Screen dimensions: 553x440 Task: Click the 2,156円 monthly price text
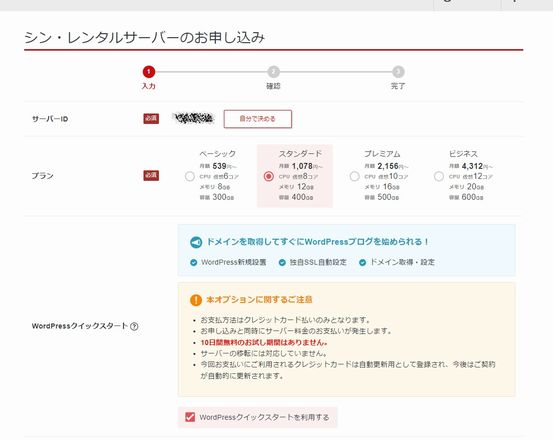click(x=386, y=166)
